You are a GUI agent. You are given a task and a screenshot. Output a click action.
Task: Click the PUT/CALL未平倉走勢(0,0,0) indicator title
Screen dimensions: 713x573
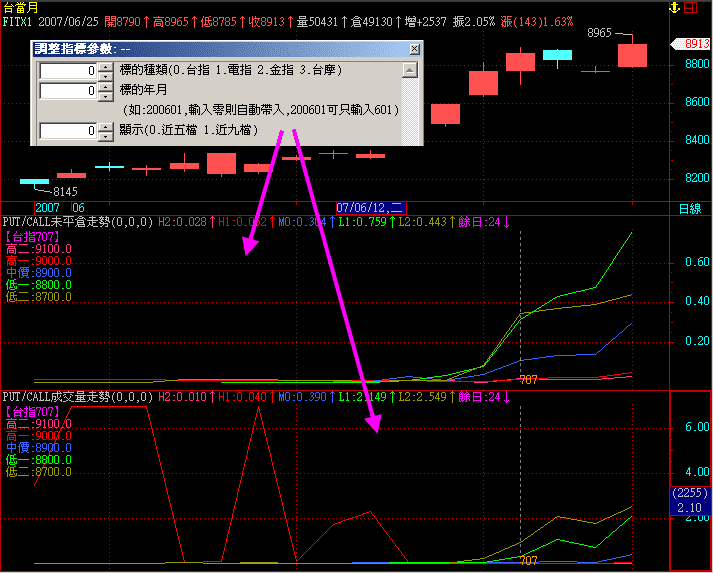coord(78,222)
